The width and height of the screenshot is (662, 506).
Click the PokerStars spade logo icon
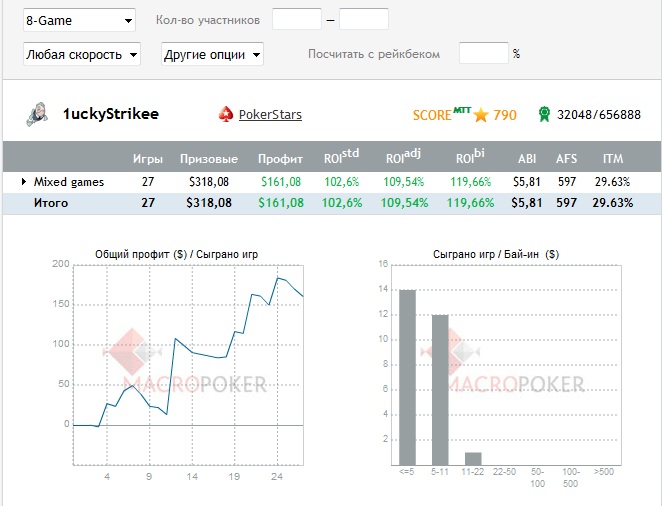(226, 115)
